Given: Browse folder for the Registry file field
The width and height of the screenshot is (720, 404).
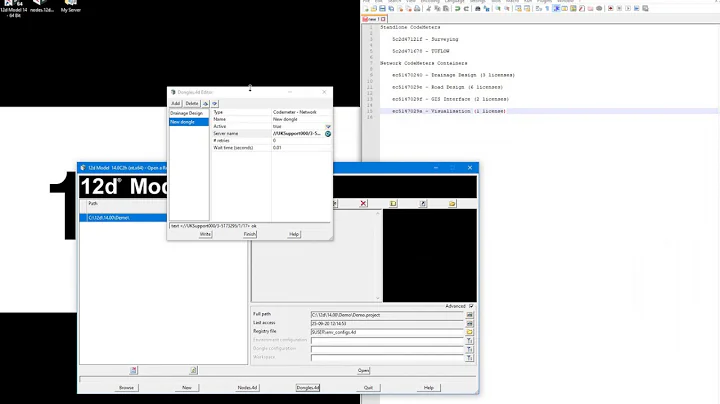Looking at the screenshot, I should (x=469, y=332).
